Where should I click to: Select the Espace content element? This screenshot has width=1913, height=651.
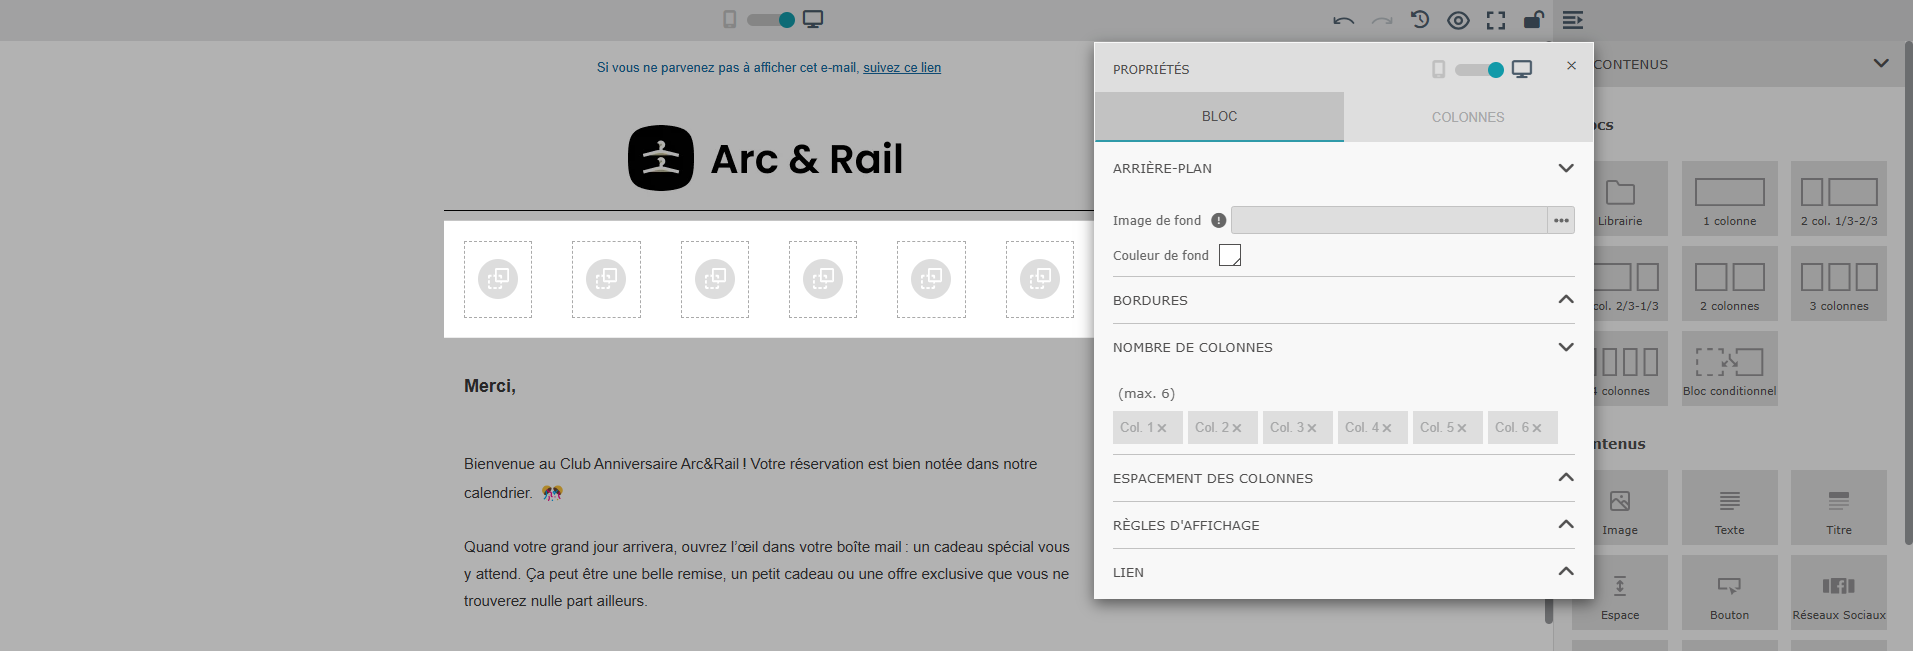[1620, 593]
